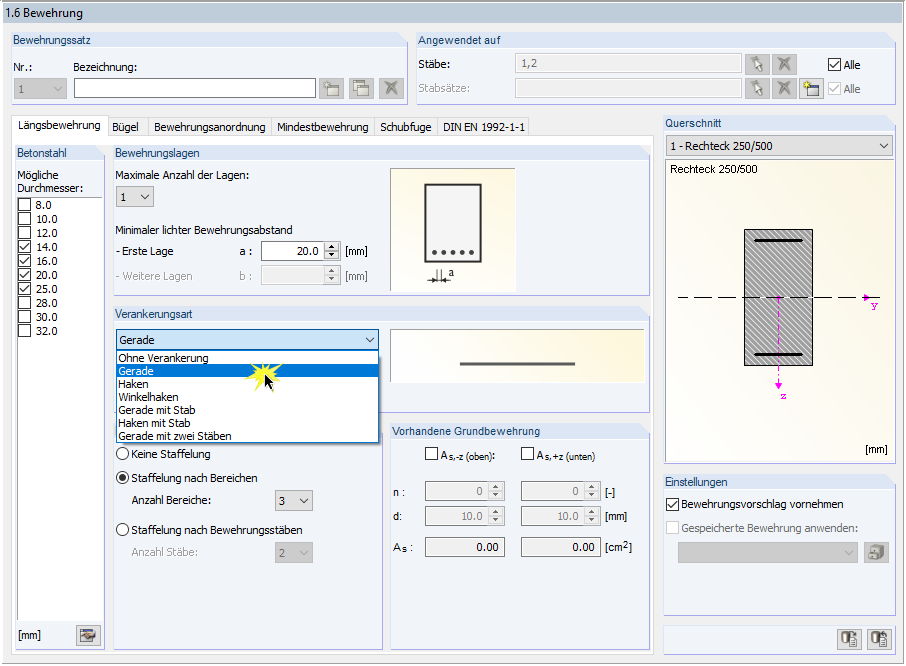Image resolution: width=906 pixels, height=666 pixels.
Task: Switch to the Bügel tab
Action: point(127,127)
